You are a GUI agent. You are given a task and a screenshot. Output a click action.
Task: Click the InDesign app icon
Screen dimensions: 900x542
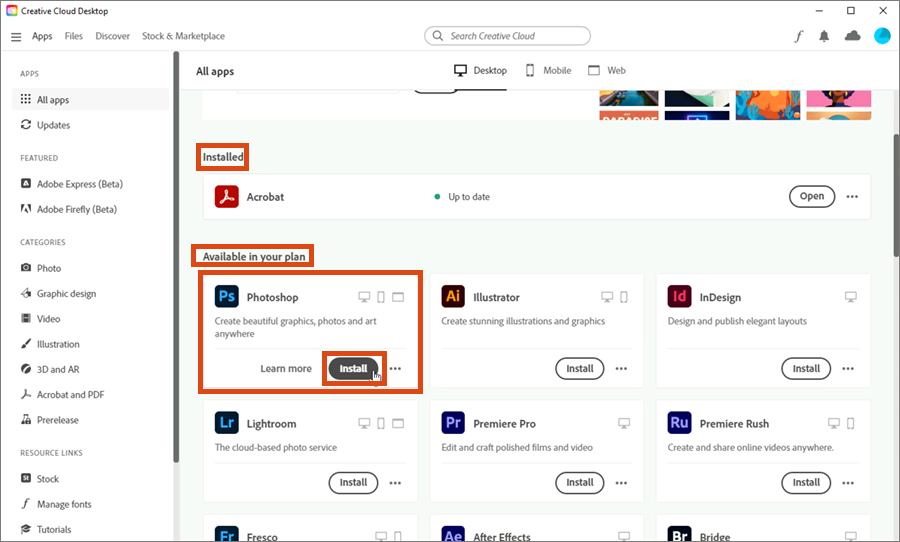point(680,297)
